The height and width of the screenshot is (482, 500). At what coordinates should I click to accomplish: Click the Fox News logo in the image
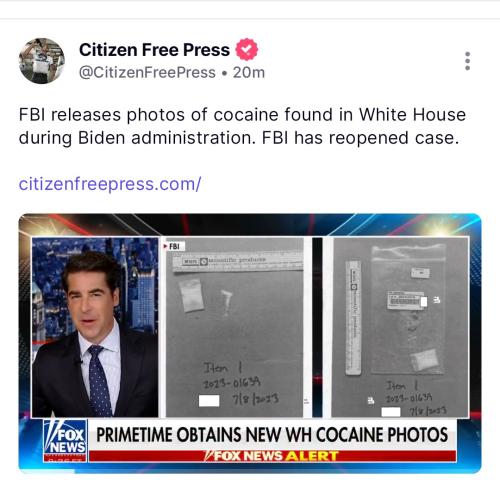pyautogui.click(x=65, y=441)
